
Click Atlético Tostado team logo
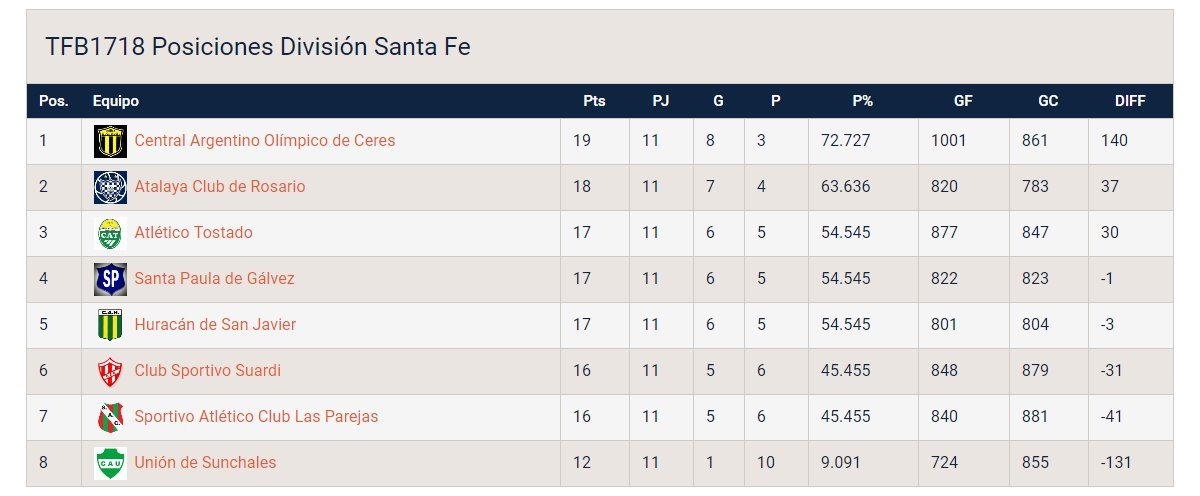[x=110, y=233]
